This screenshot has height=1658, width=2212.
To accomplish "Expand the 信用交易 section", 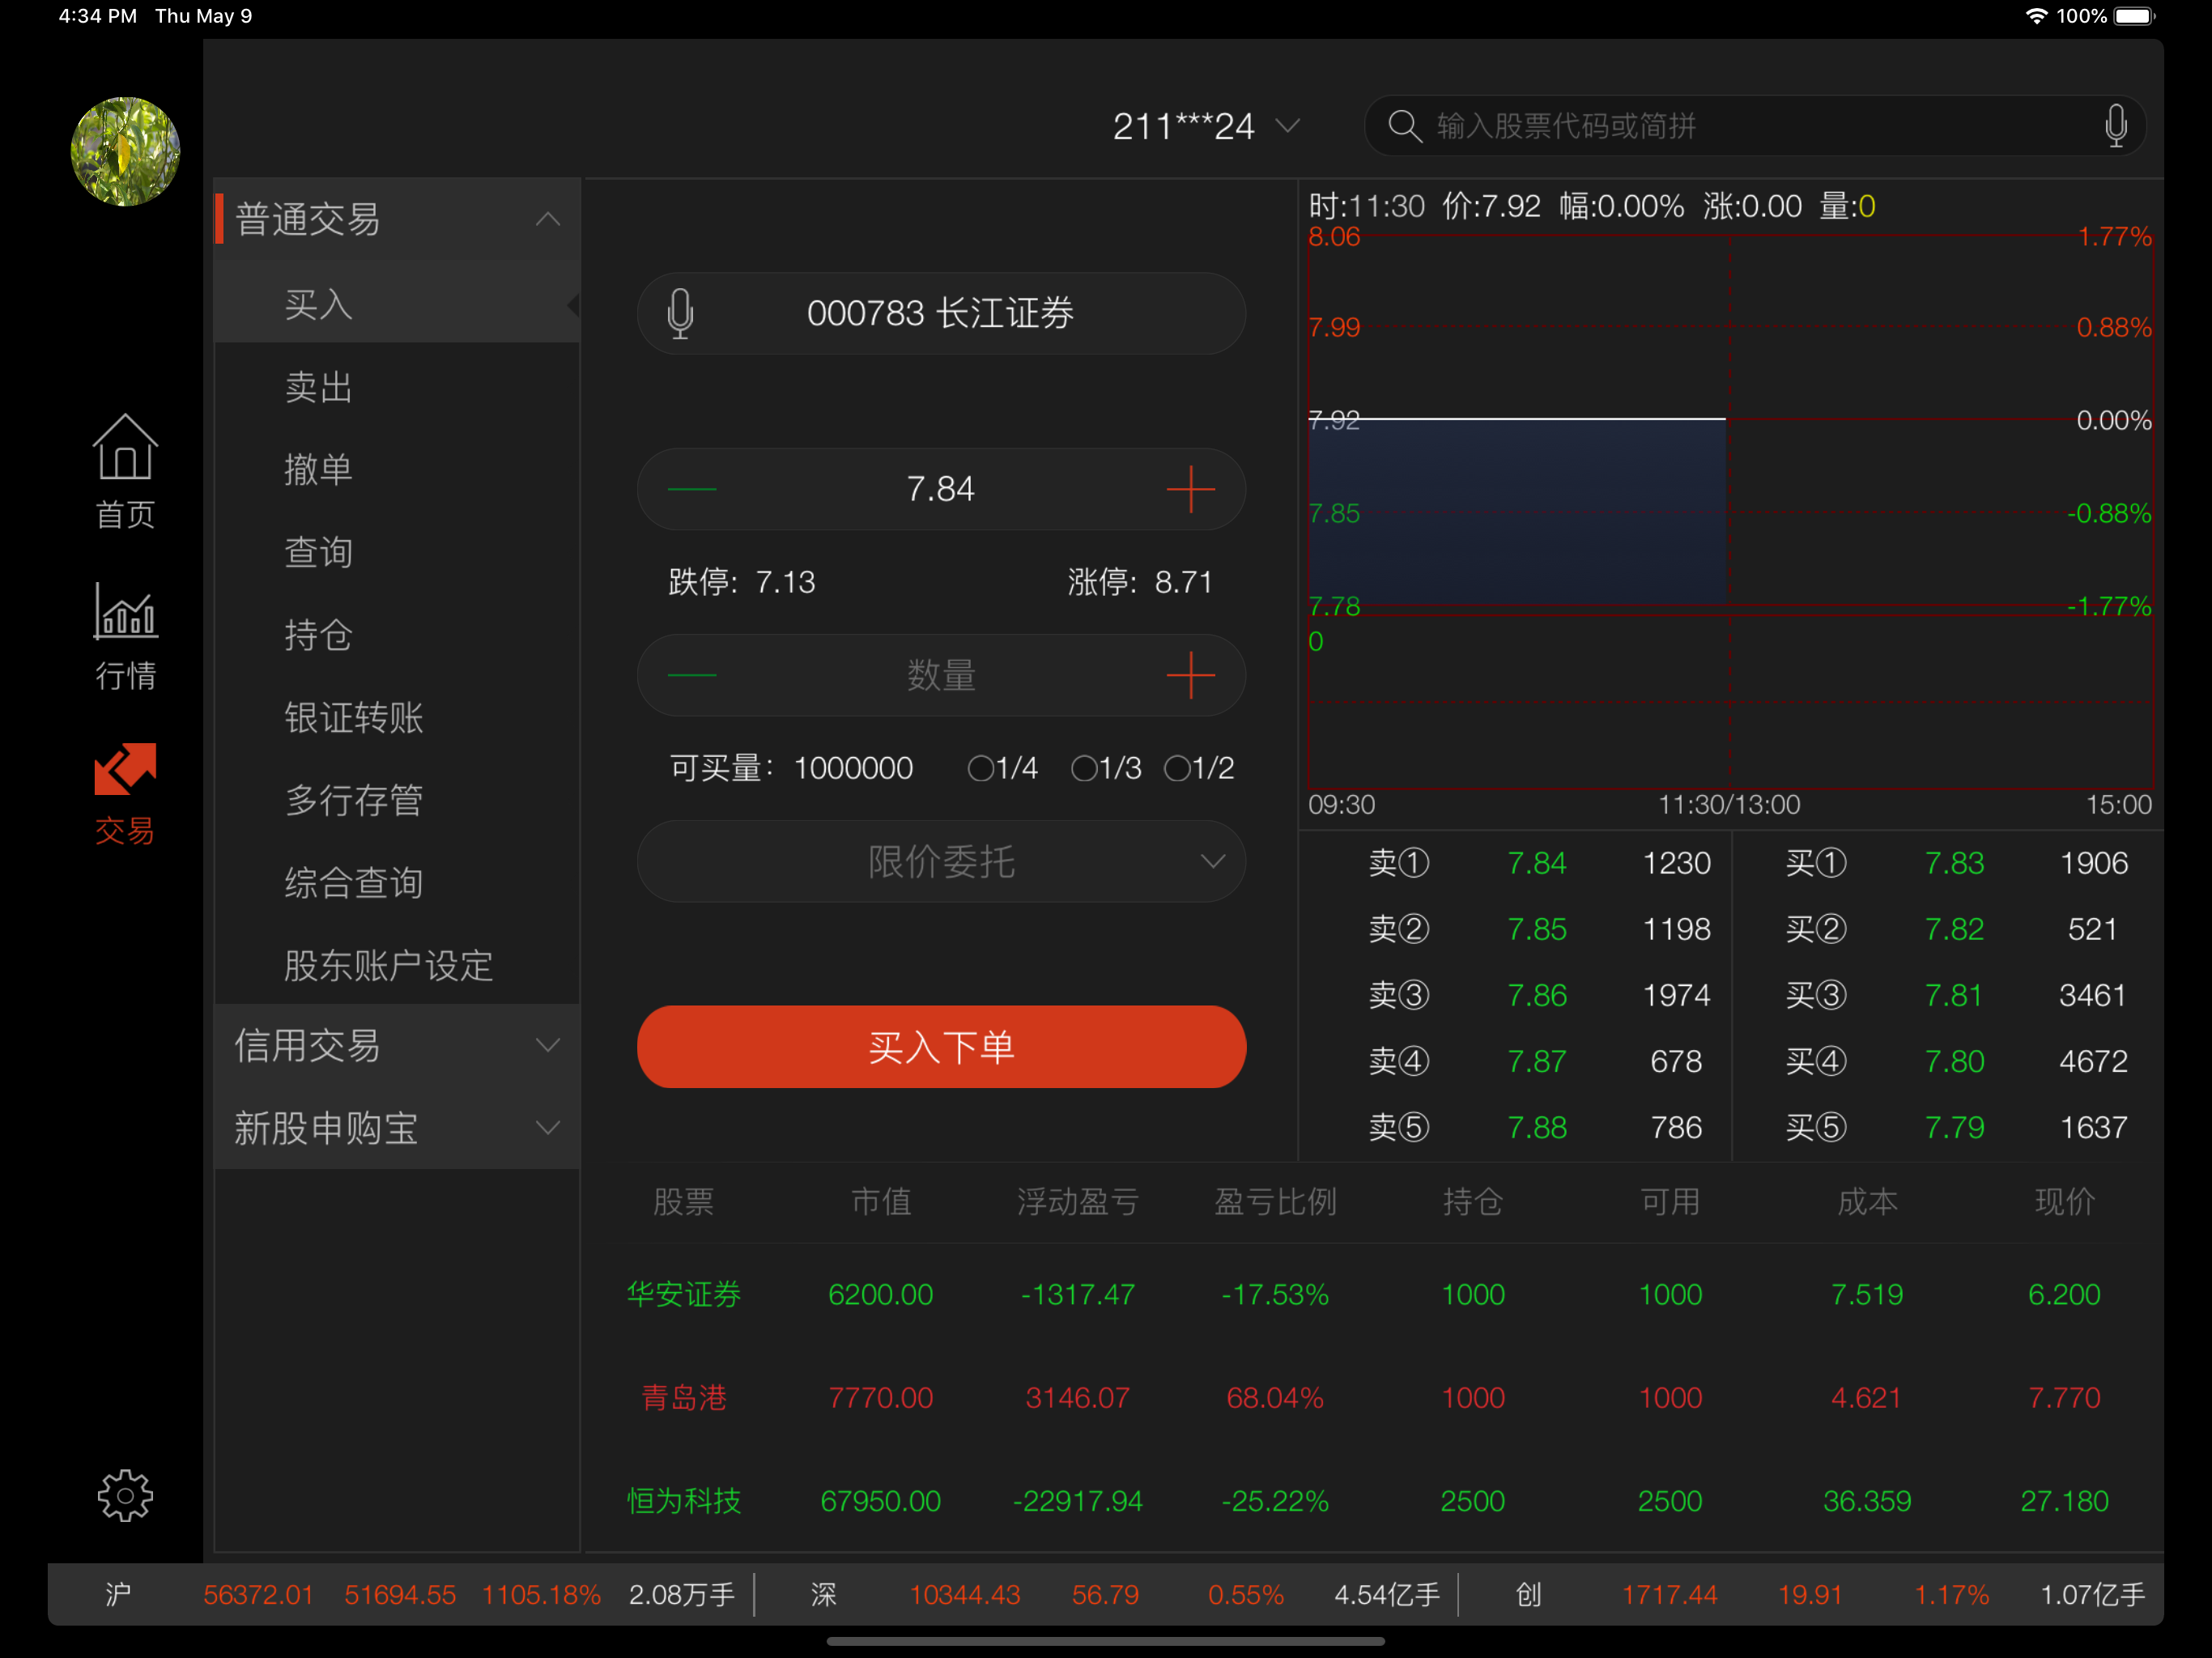I will (398, 1045).
